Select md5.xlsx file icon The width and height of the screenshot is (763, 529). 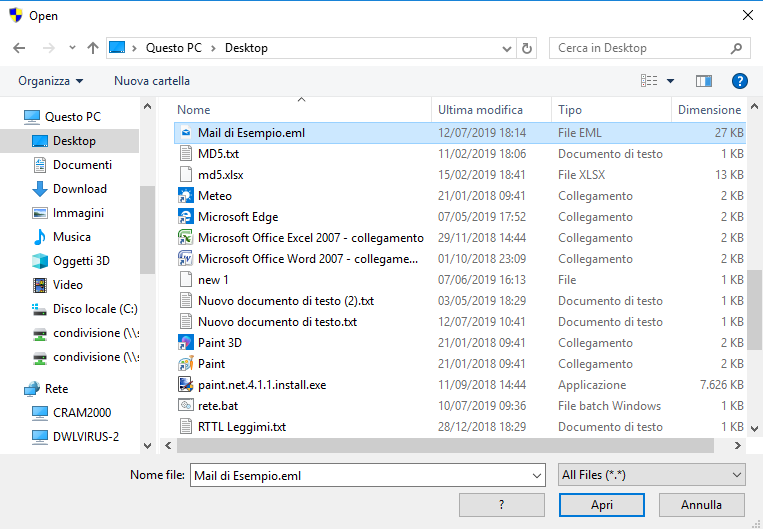185,175
